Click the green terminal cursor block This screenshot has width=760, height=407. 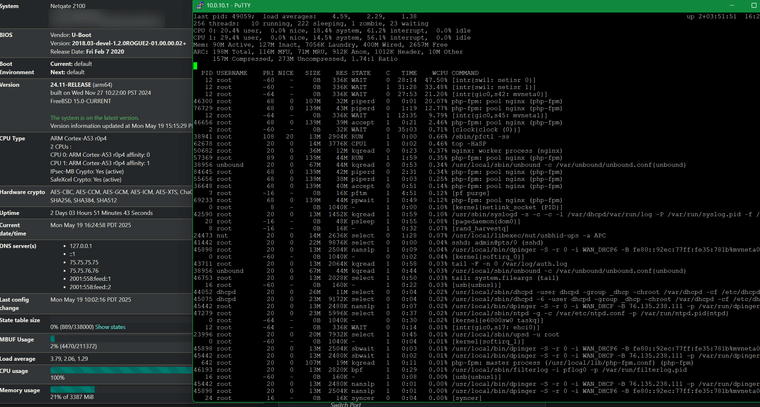195,65
